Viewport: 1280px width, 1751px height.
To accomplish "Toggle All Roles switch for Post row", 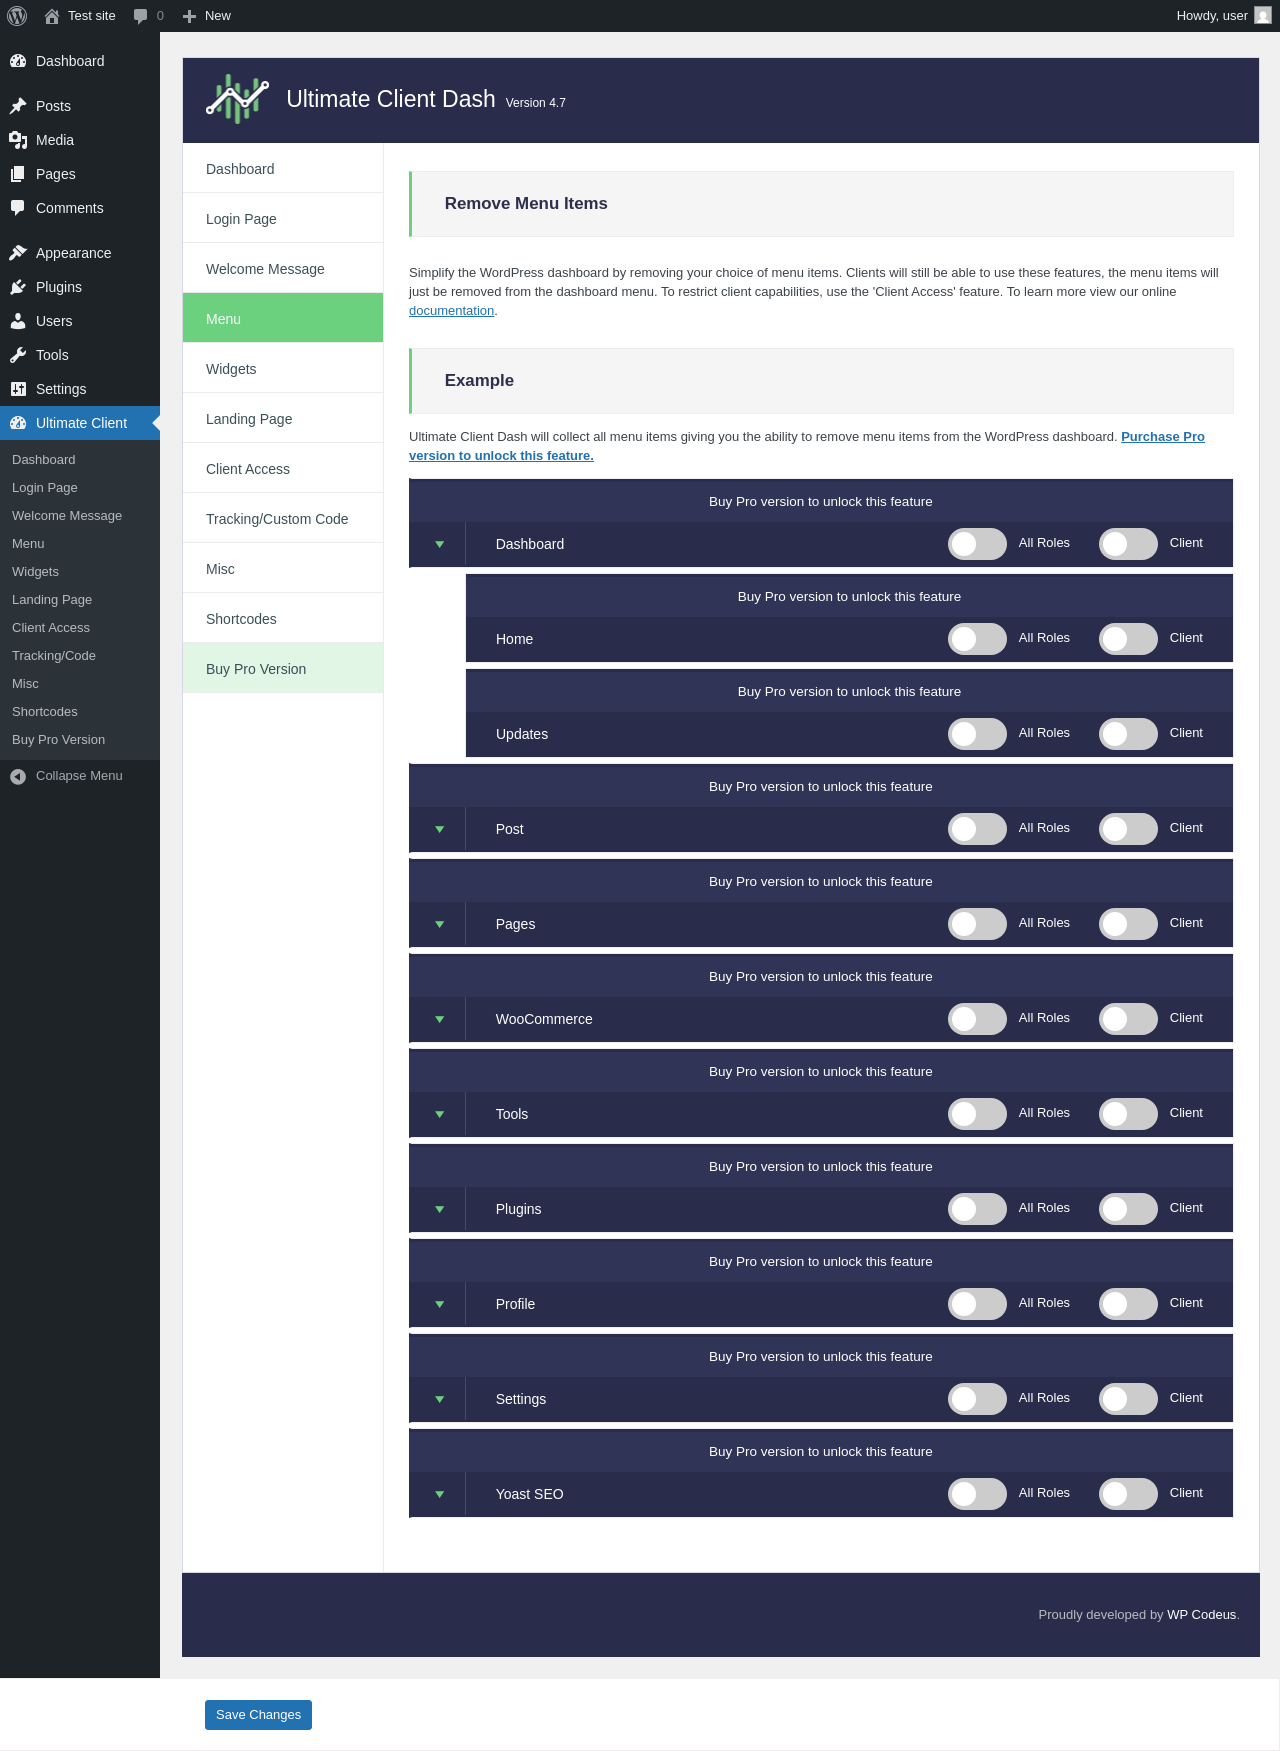I will [977, 829].
